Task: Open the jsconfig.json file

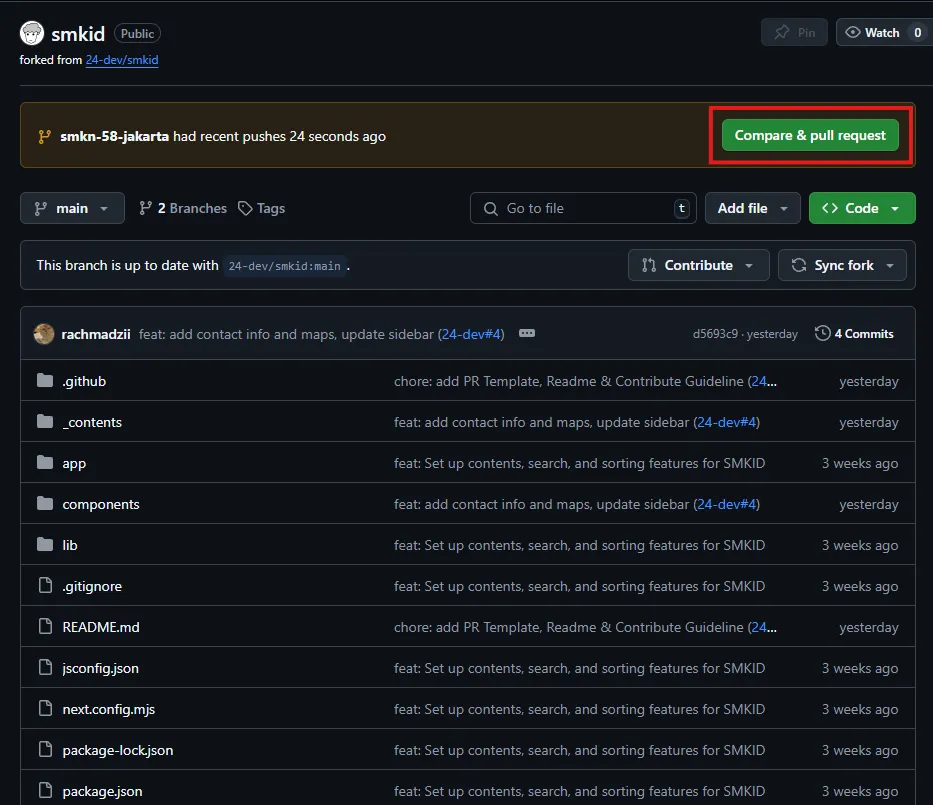Action: (101, 669)
